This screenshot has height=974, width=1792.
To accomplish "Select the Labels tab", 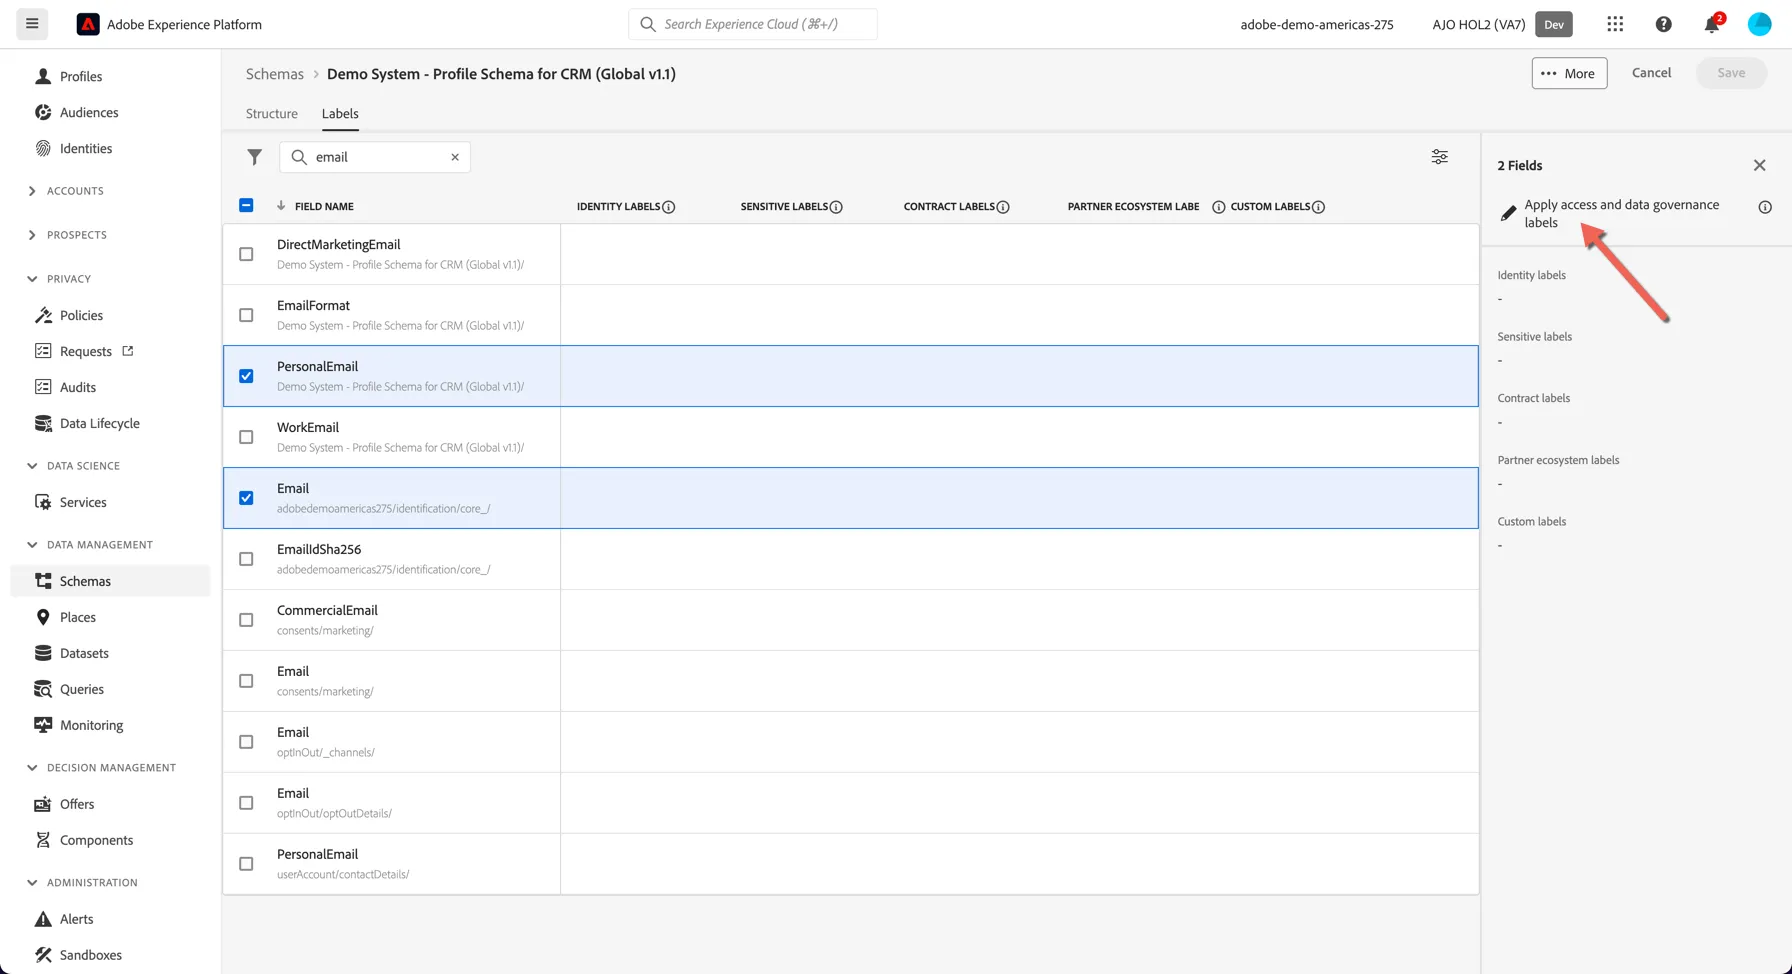I will tap(340, 113).
